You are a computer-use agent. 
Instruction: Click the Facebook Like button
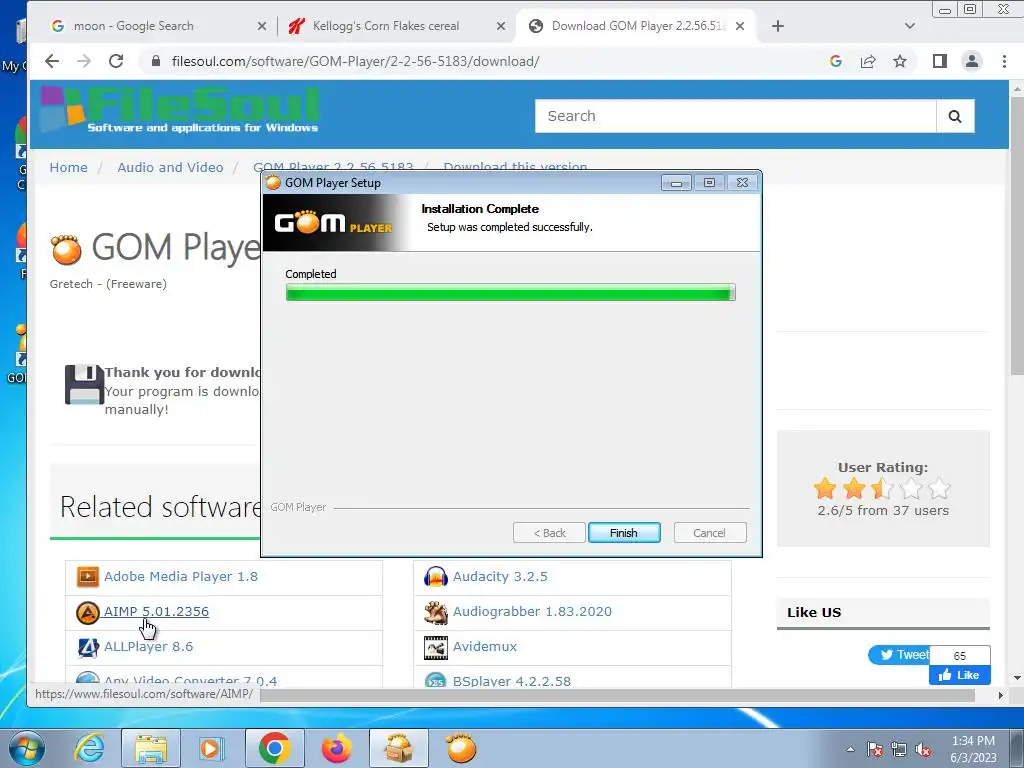tap(959, 675)
